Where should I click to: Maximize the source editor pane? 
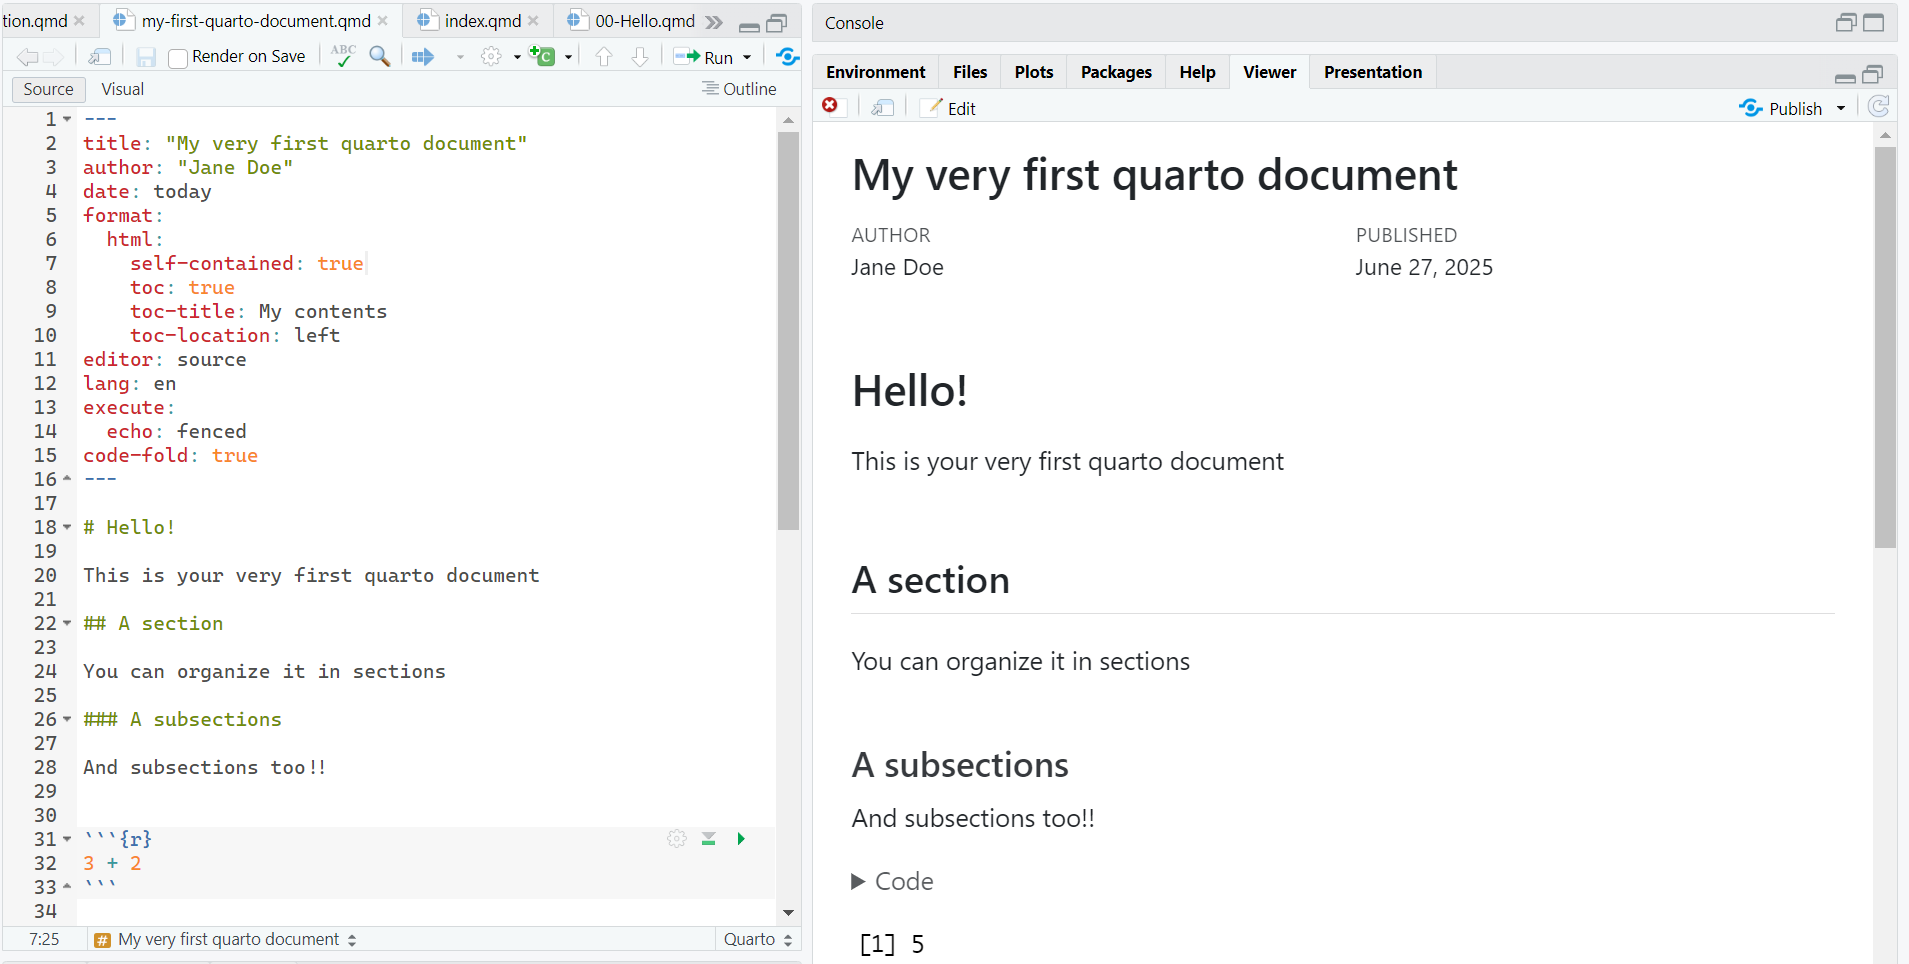[x=776, y=23]
